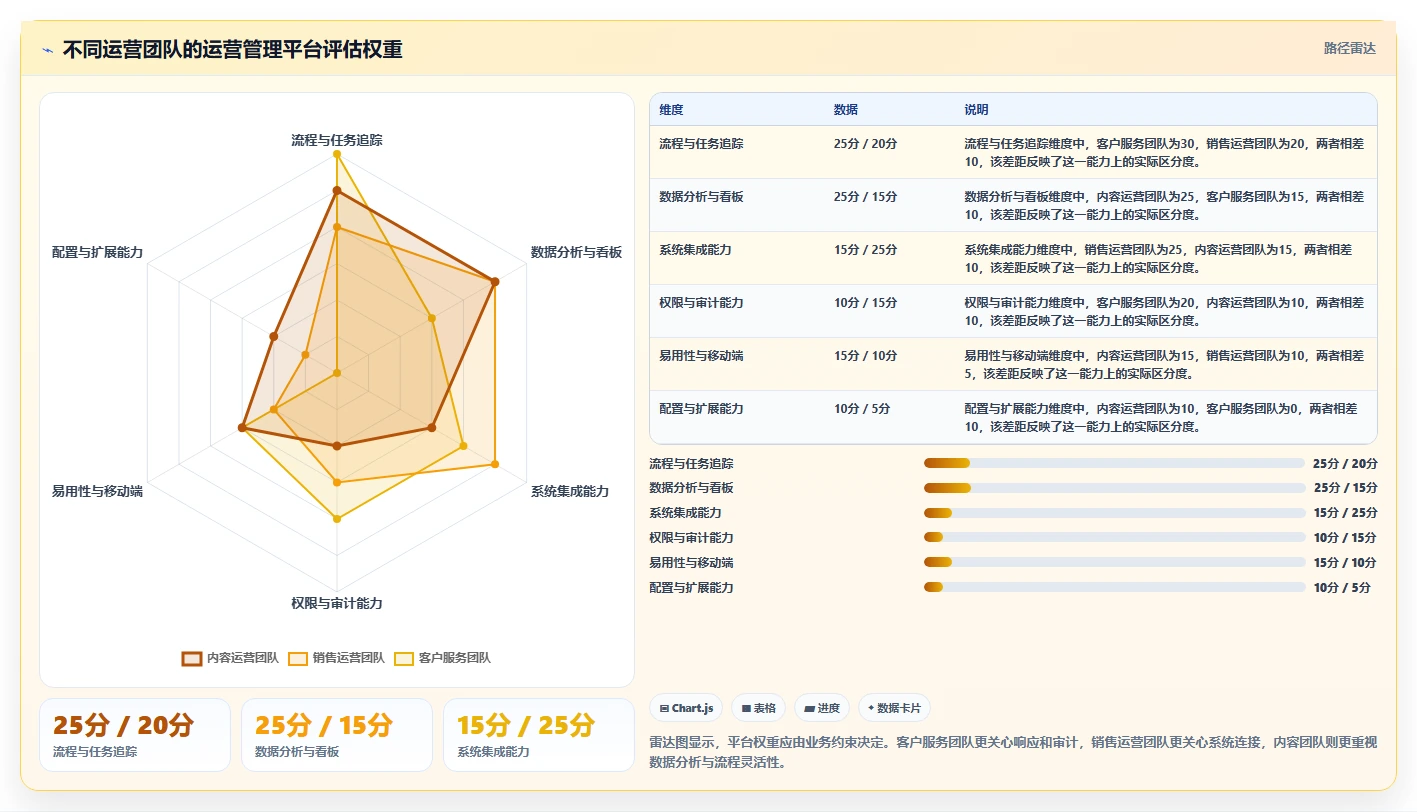Image resolution: width=1417 pixels, height=812 pixels.
Task: Open the 15分 / 25分 系统集成能力 data card
Action: point(539,735)
